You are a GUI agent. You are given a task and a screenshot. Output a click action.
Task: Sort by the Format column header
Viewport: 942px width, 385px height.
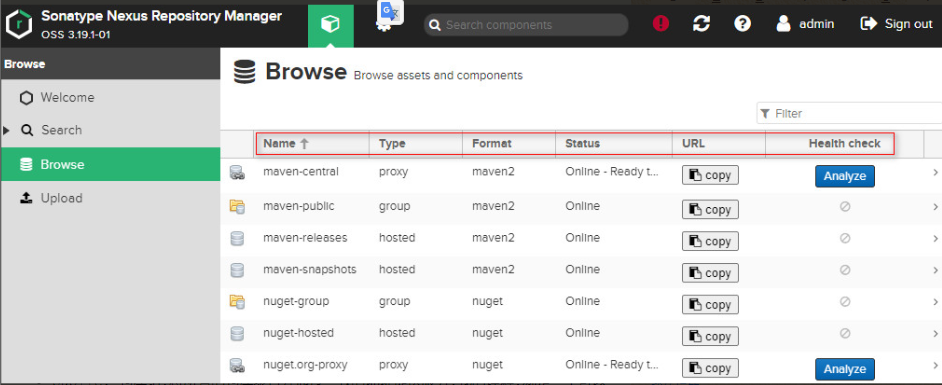click(x=509, y=144)
